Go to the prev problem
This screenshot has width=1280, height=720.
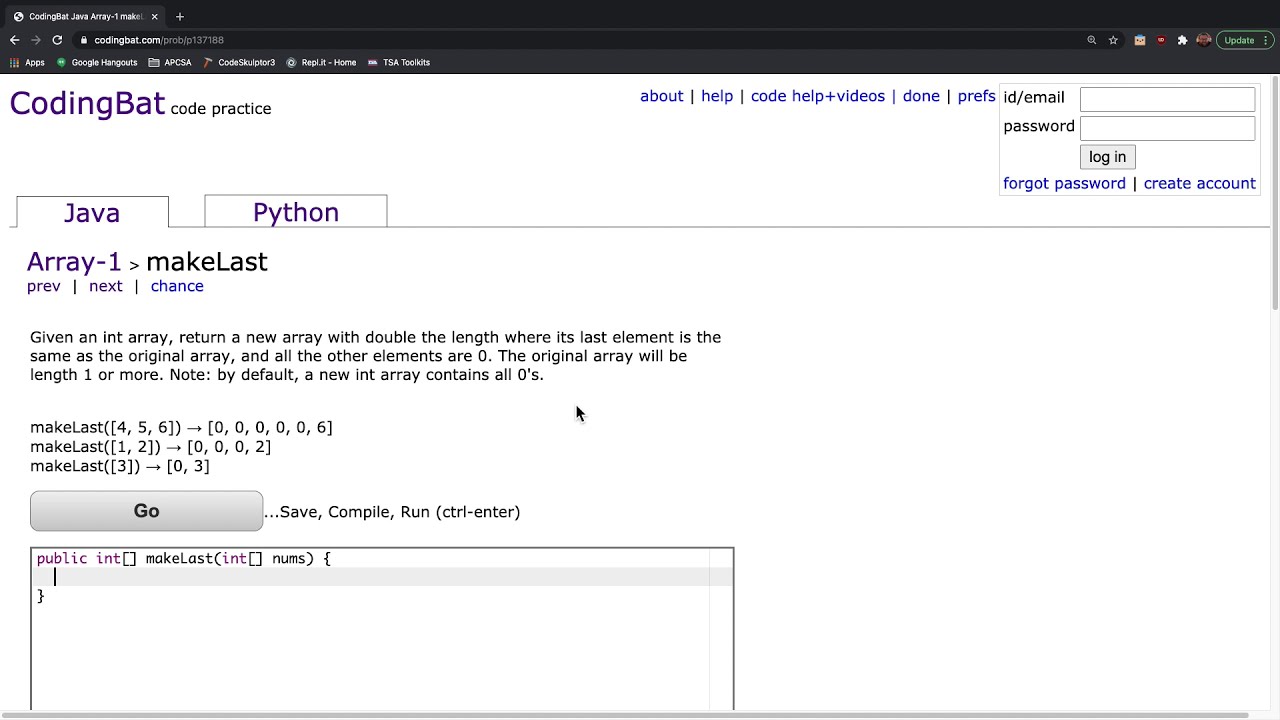click(x=44, y=286)
